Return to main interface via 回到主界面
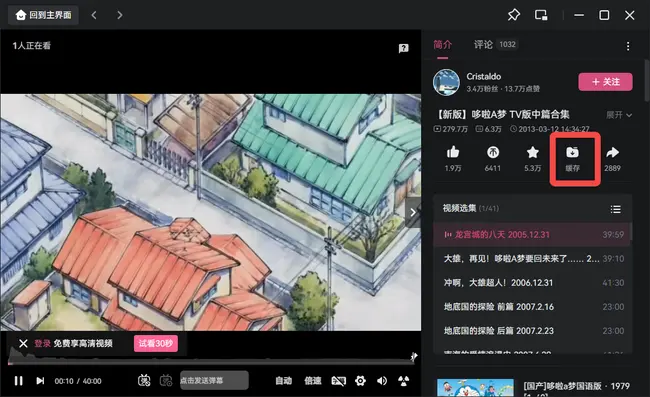 coord(44,15)
